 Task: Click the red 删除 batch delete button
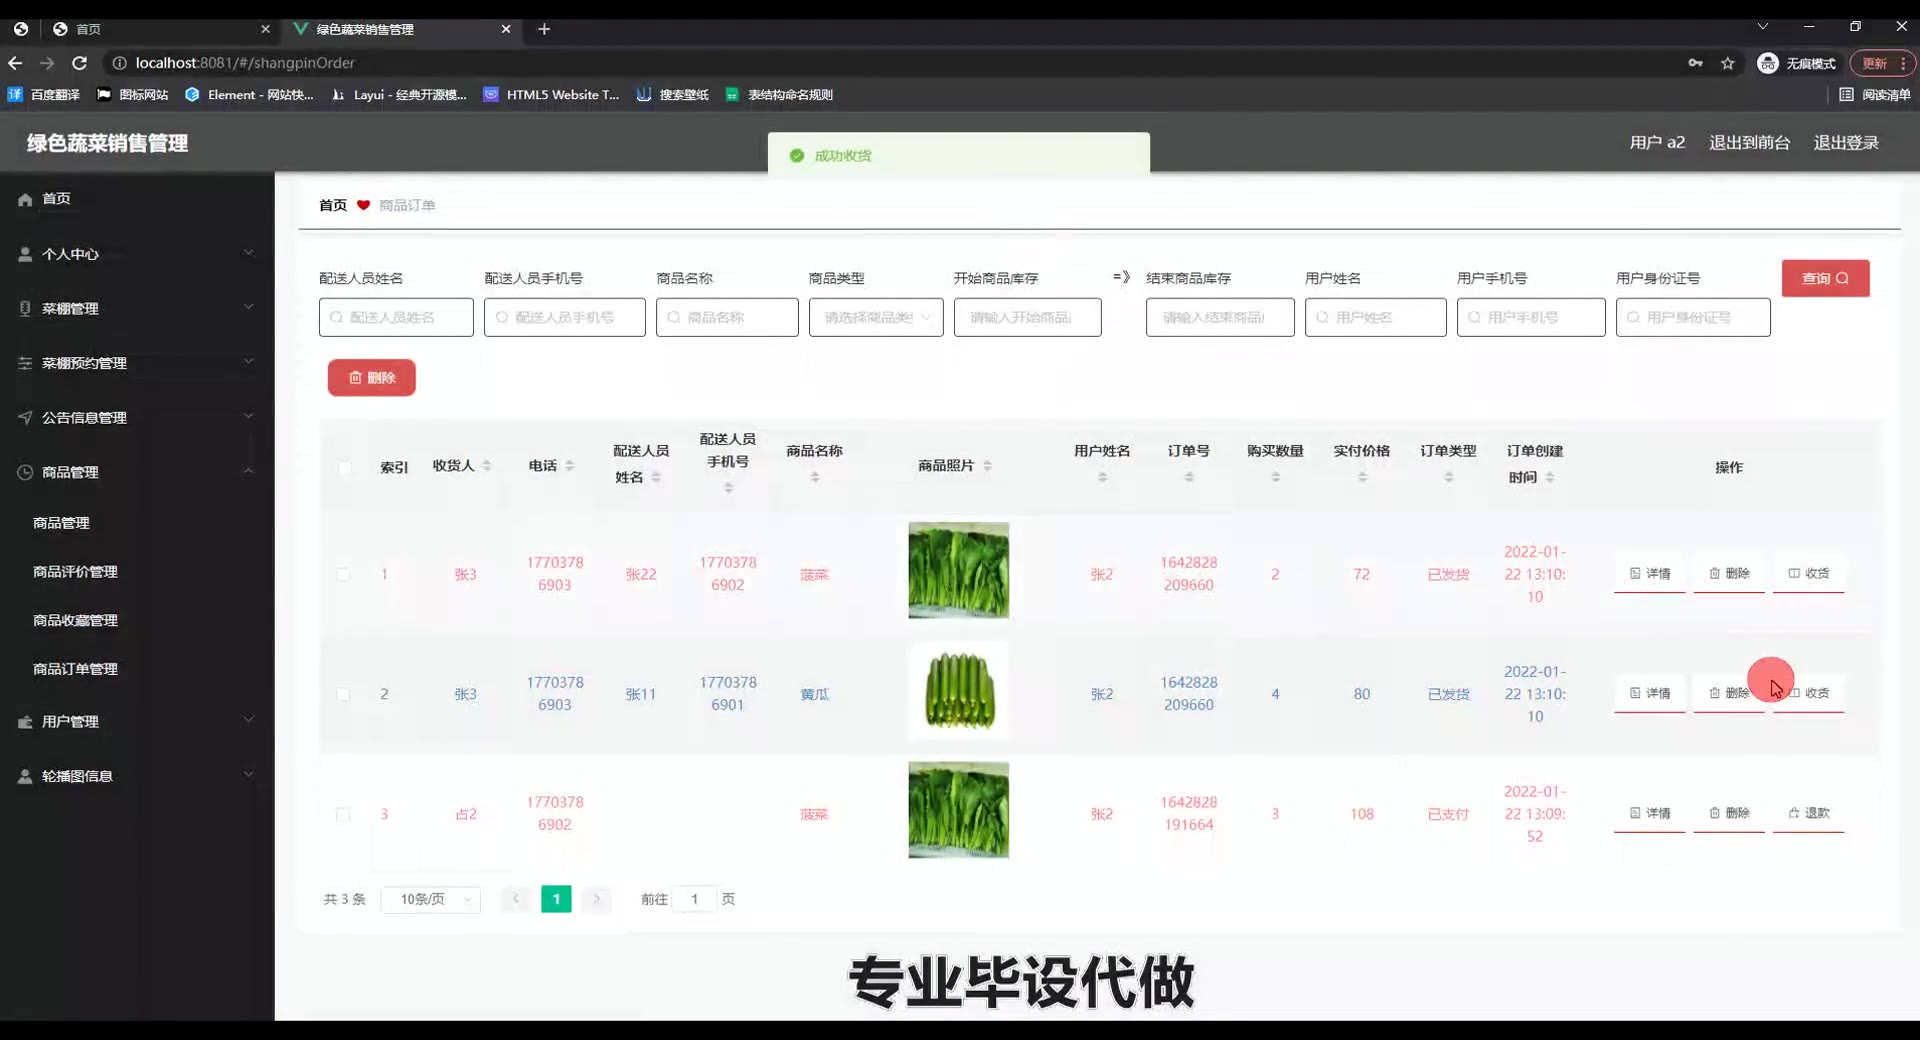372,377
